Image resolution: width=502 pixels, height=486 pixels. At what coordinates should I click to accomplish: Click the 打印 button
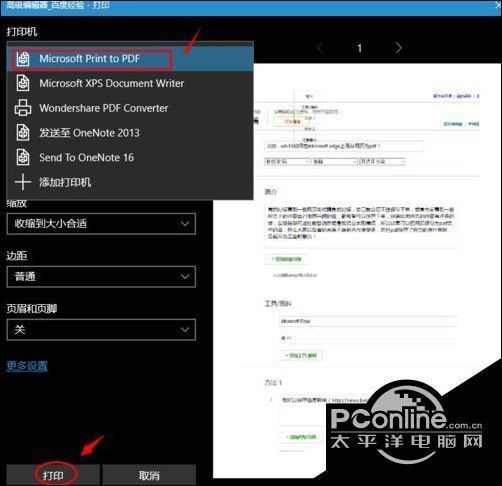(x=53, y=475)
